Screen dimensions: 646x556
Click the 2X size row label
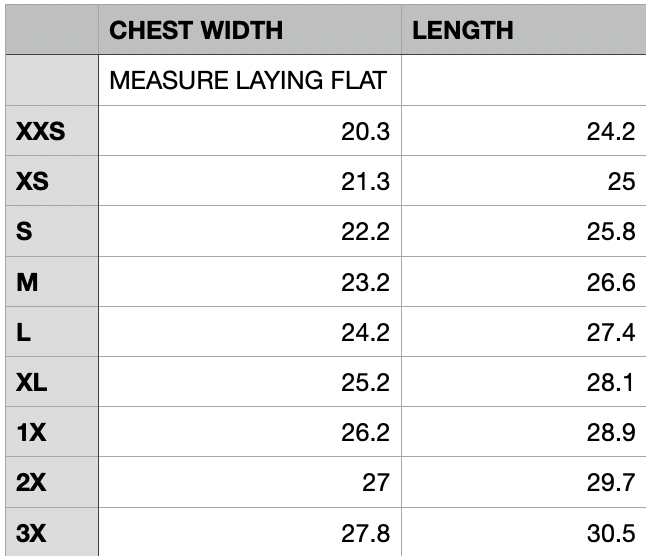pos(52,482)
